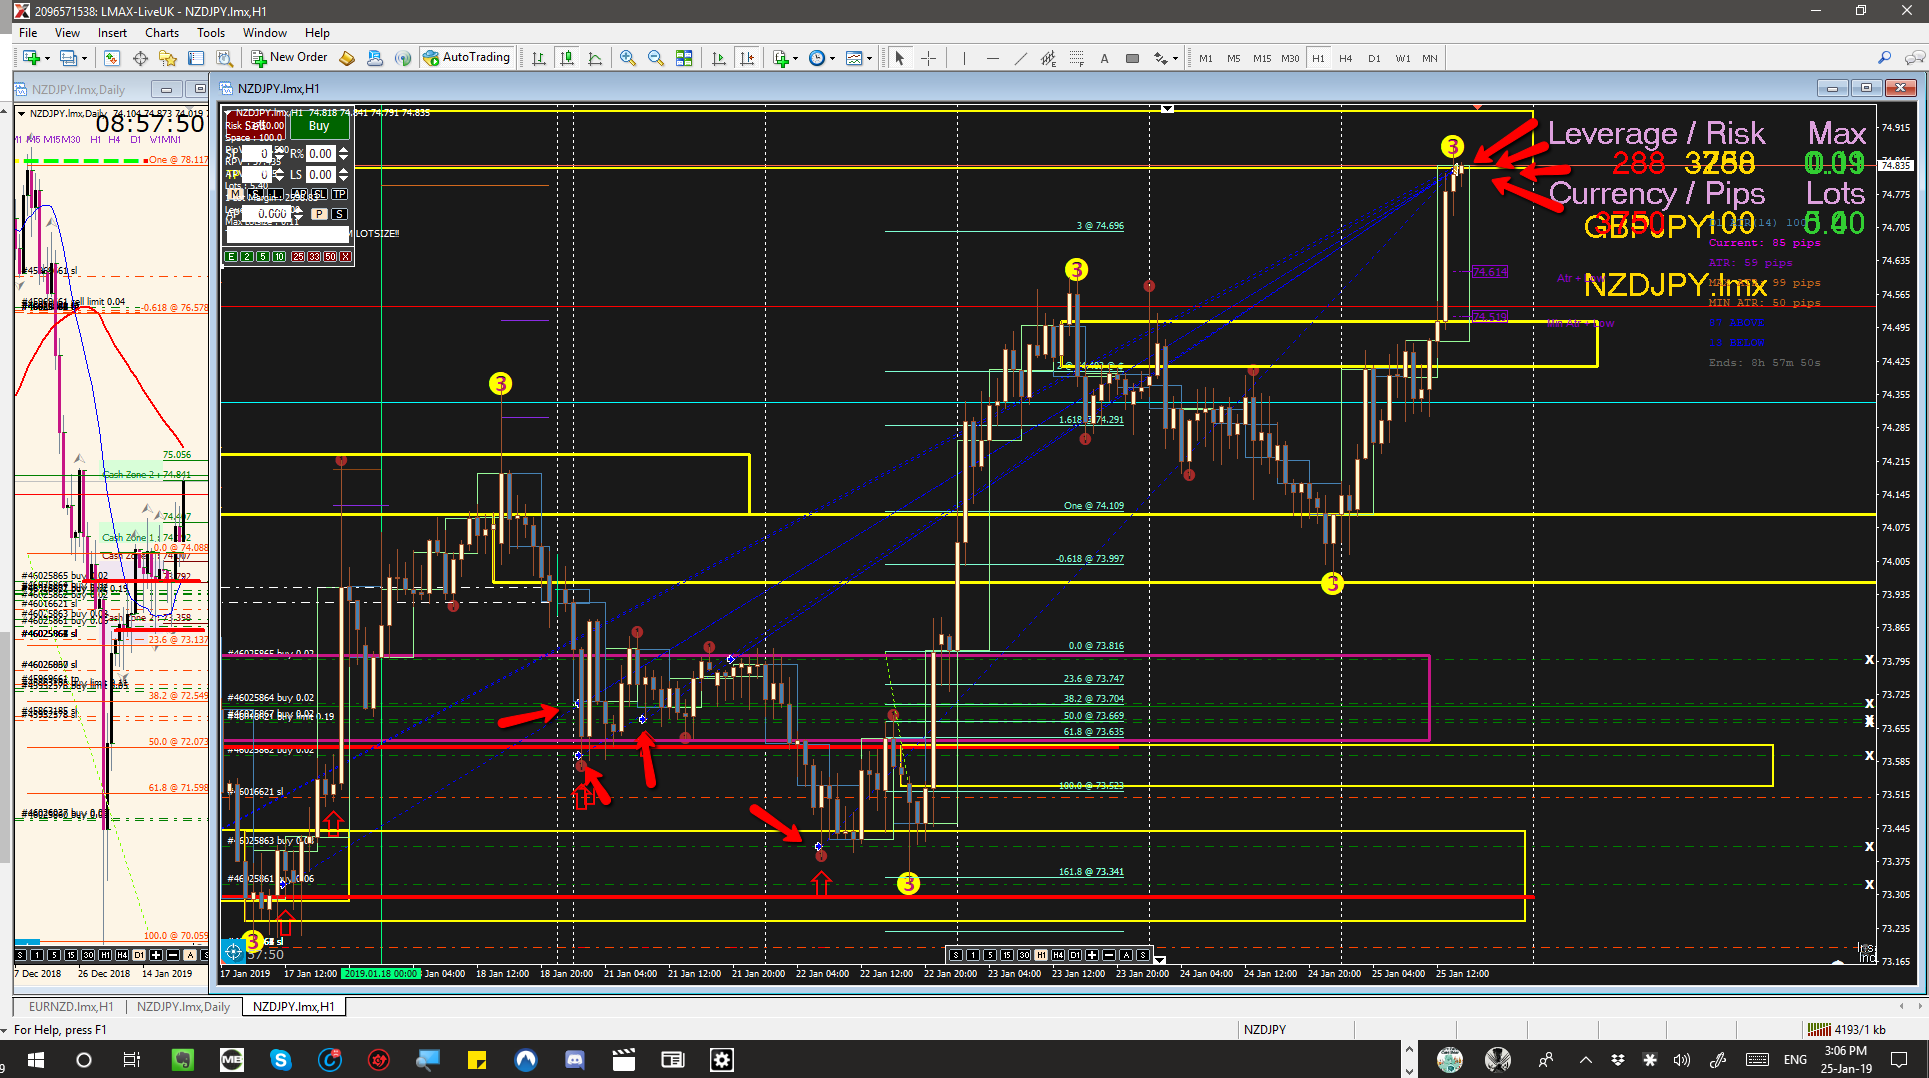The width and height of the screenshot is (1929, 1078).
Task: Click the green E button in panel
Action: (x=231, y=257)
